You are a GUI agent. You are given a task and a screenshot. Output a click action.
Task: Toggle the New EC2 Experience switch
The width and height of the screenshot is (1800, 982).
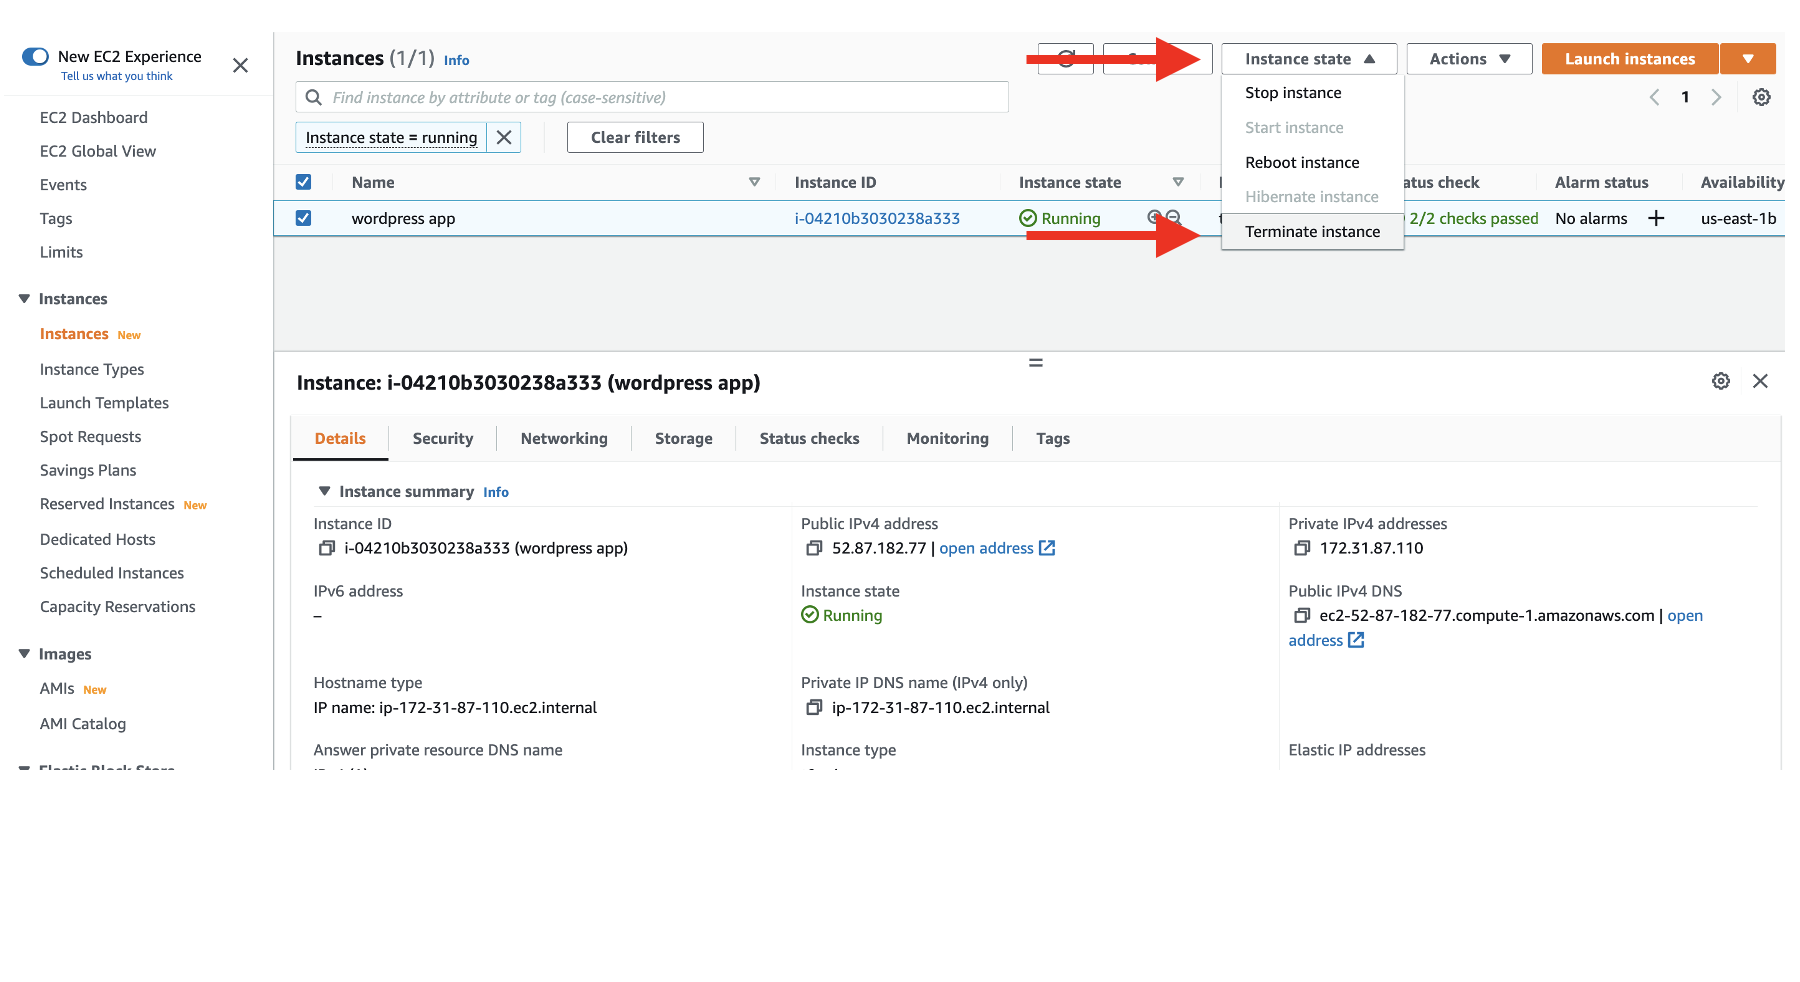point(35,56)
